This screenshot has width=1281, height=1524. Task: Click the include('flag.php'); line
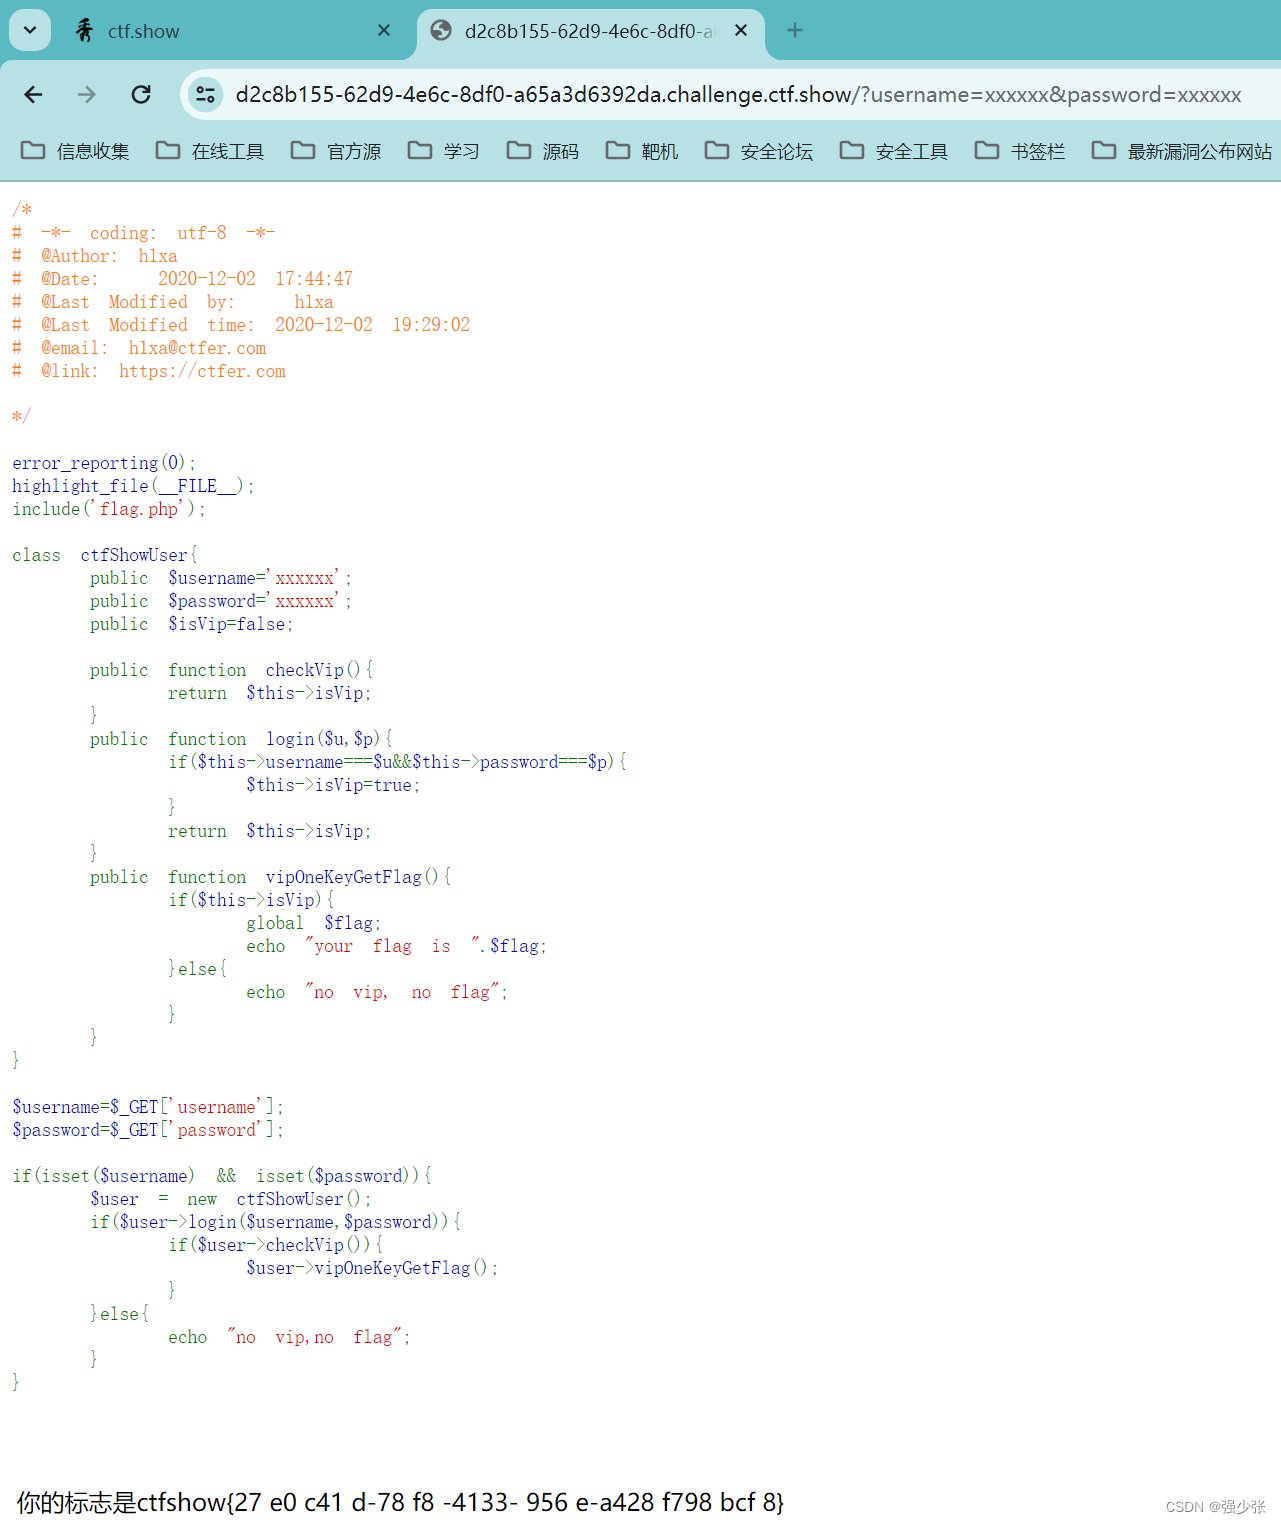(109, 509)
